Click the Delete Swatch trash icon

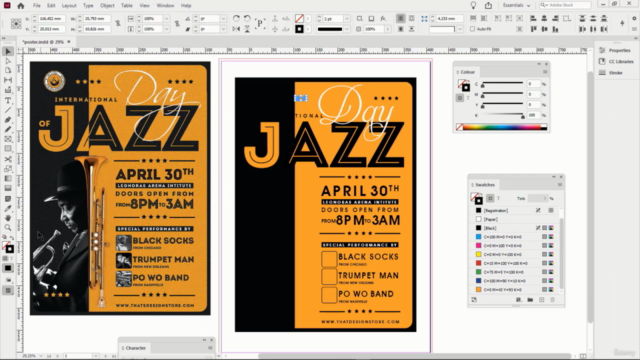coord(553,300)
